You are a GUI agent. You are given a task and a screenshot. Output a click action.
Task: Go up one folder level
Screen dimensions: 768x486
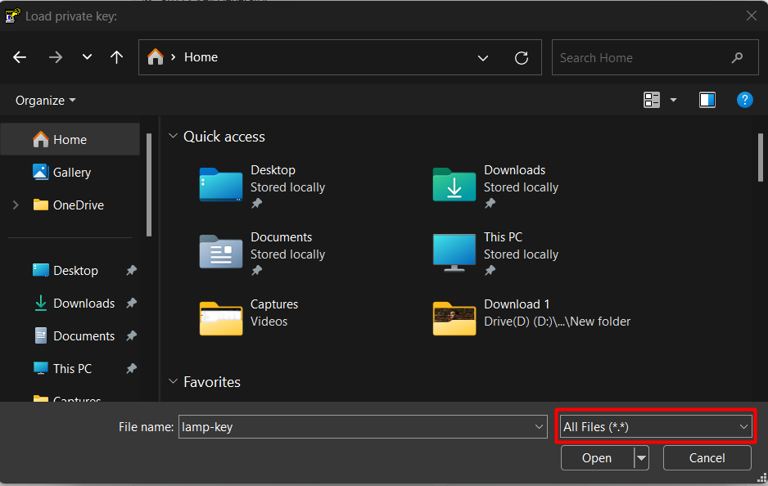coord(117,57)
